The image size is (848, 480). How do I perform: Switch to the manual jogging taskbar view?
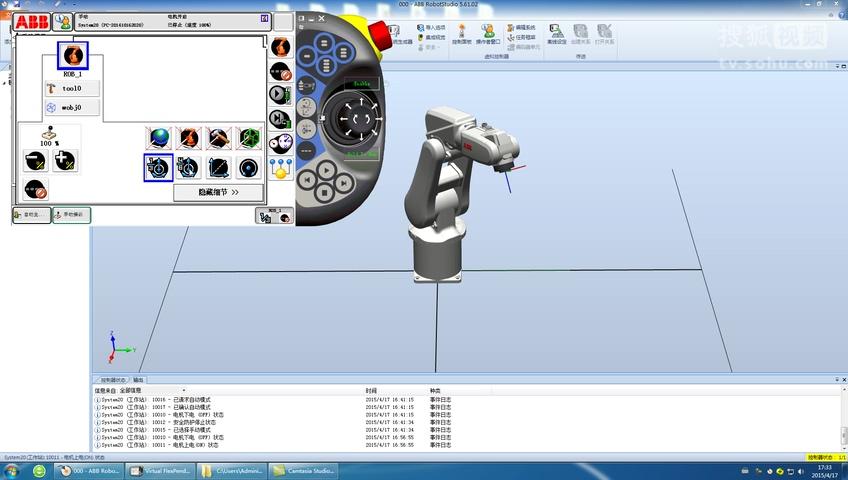[x=71, y=215]
